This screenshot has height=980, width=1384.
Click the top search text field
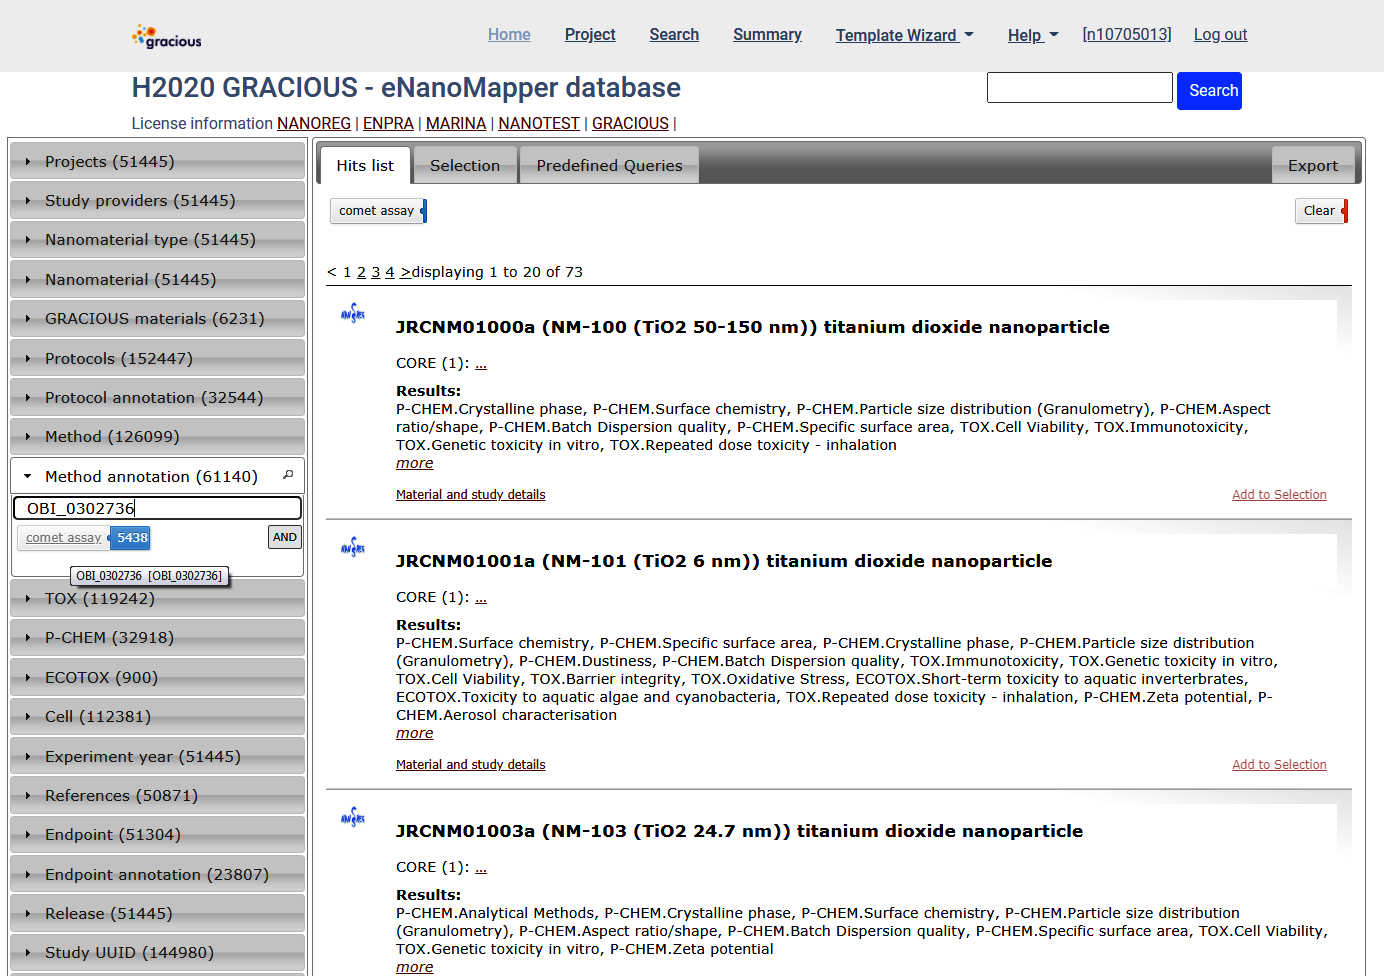point(1079,88)
